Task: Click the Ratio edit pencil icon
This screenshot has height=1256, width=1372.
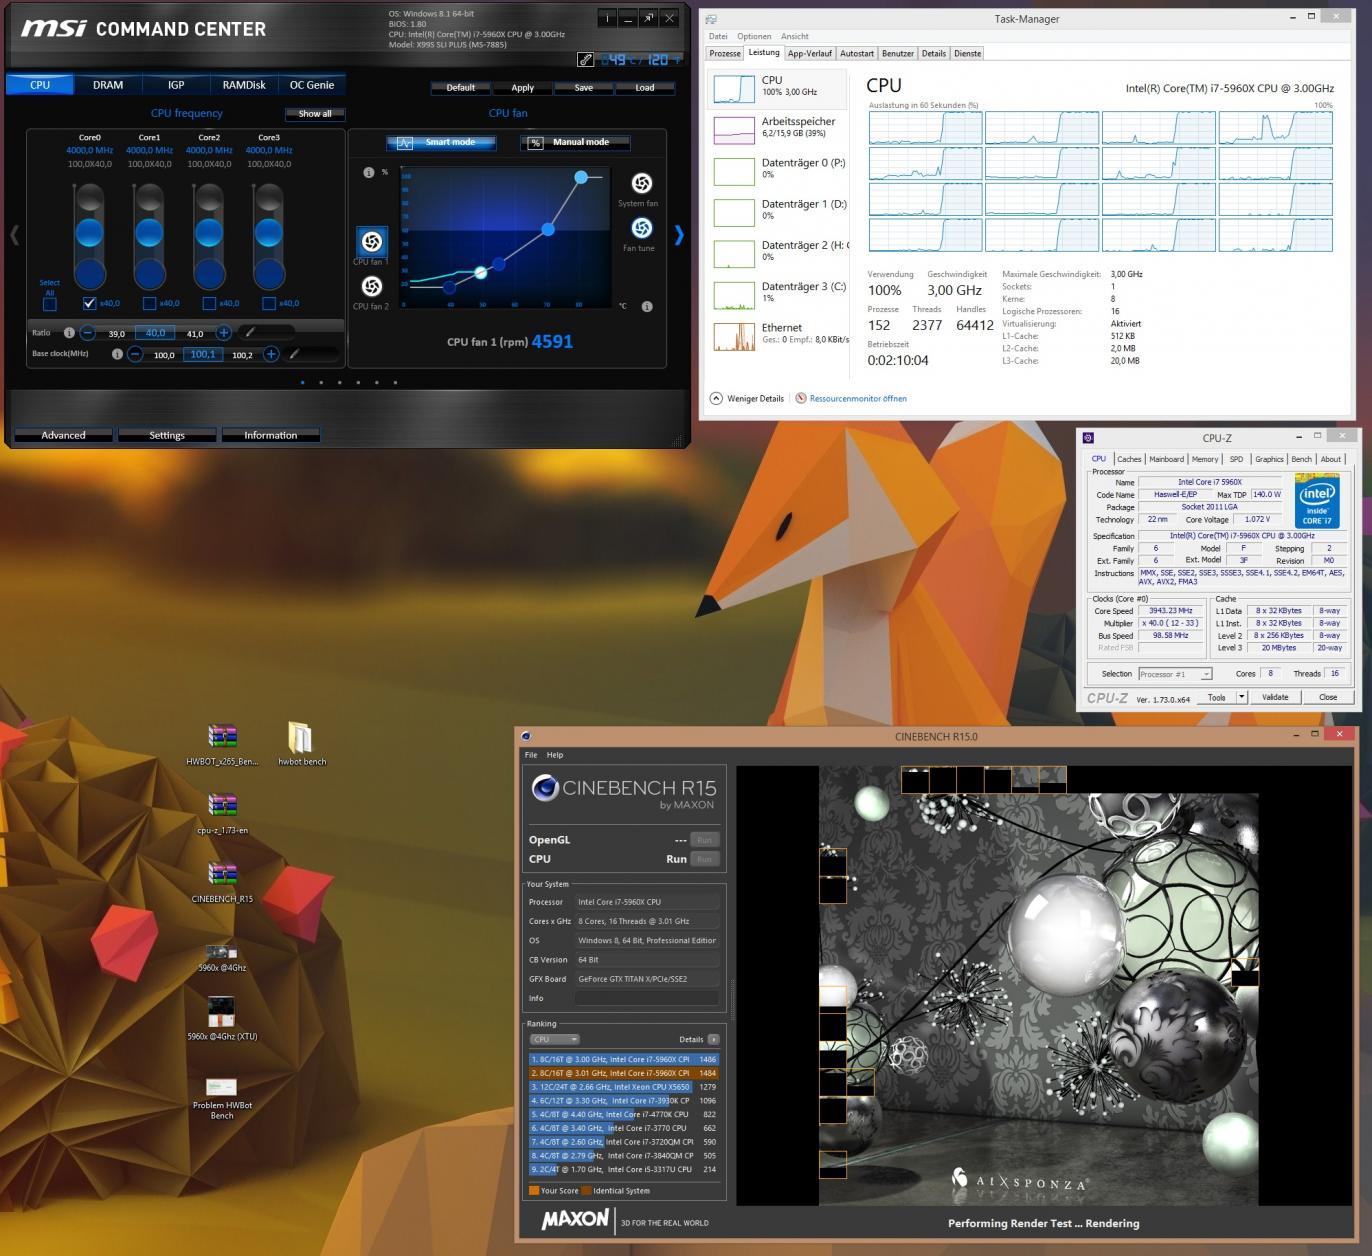Action: click(x=250, y=332)
